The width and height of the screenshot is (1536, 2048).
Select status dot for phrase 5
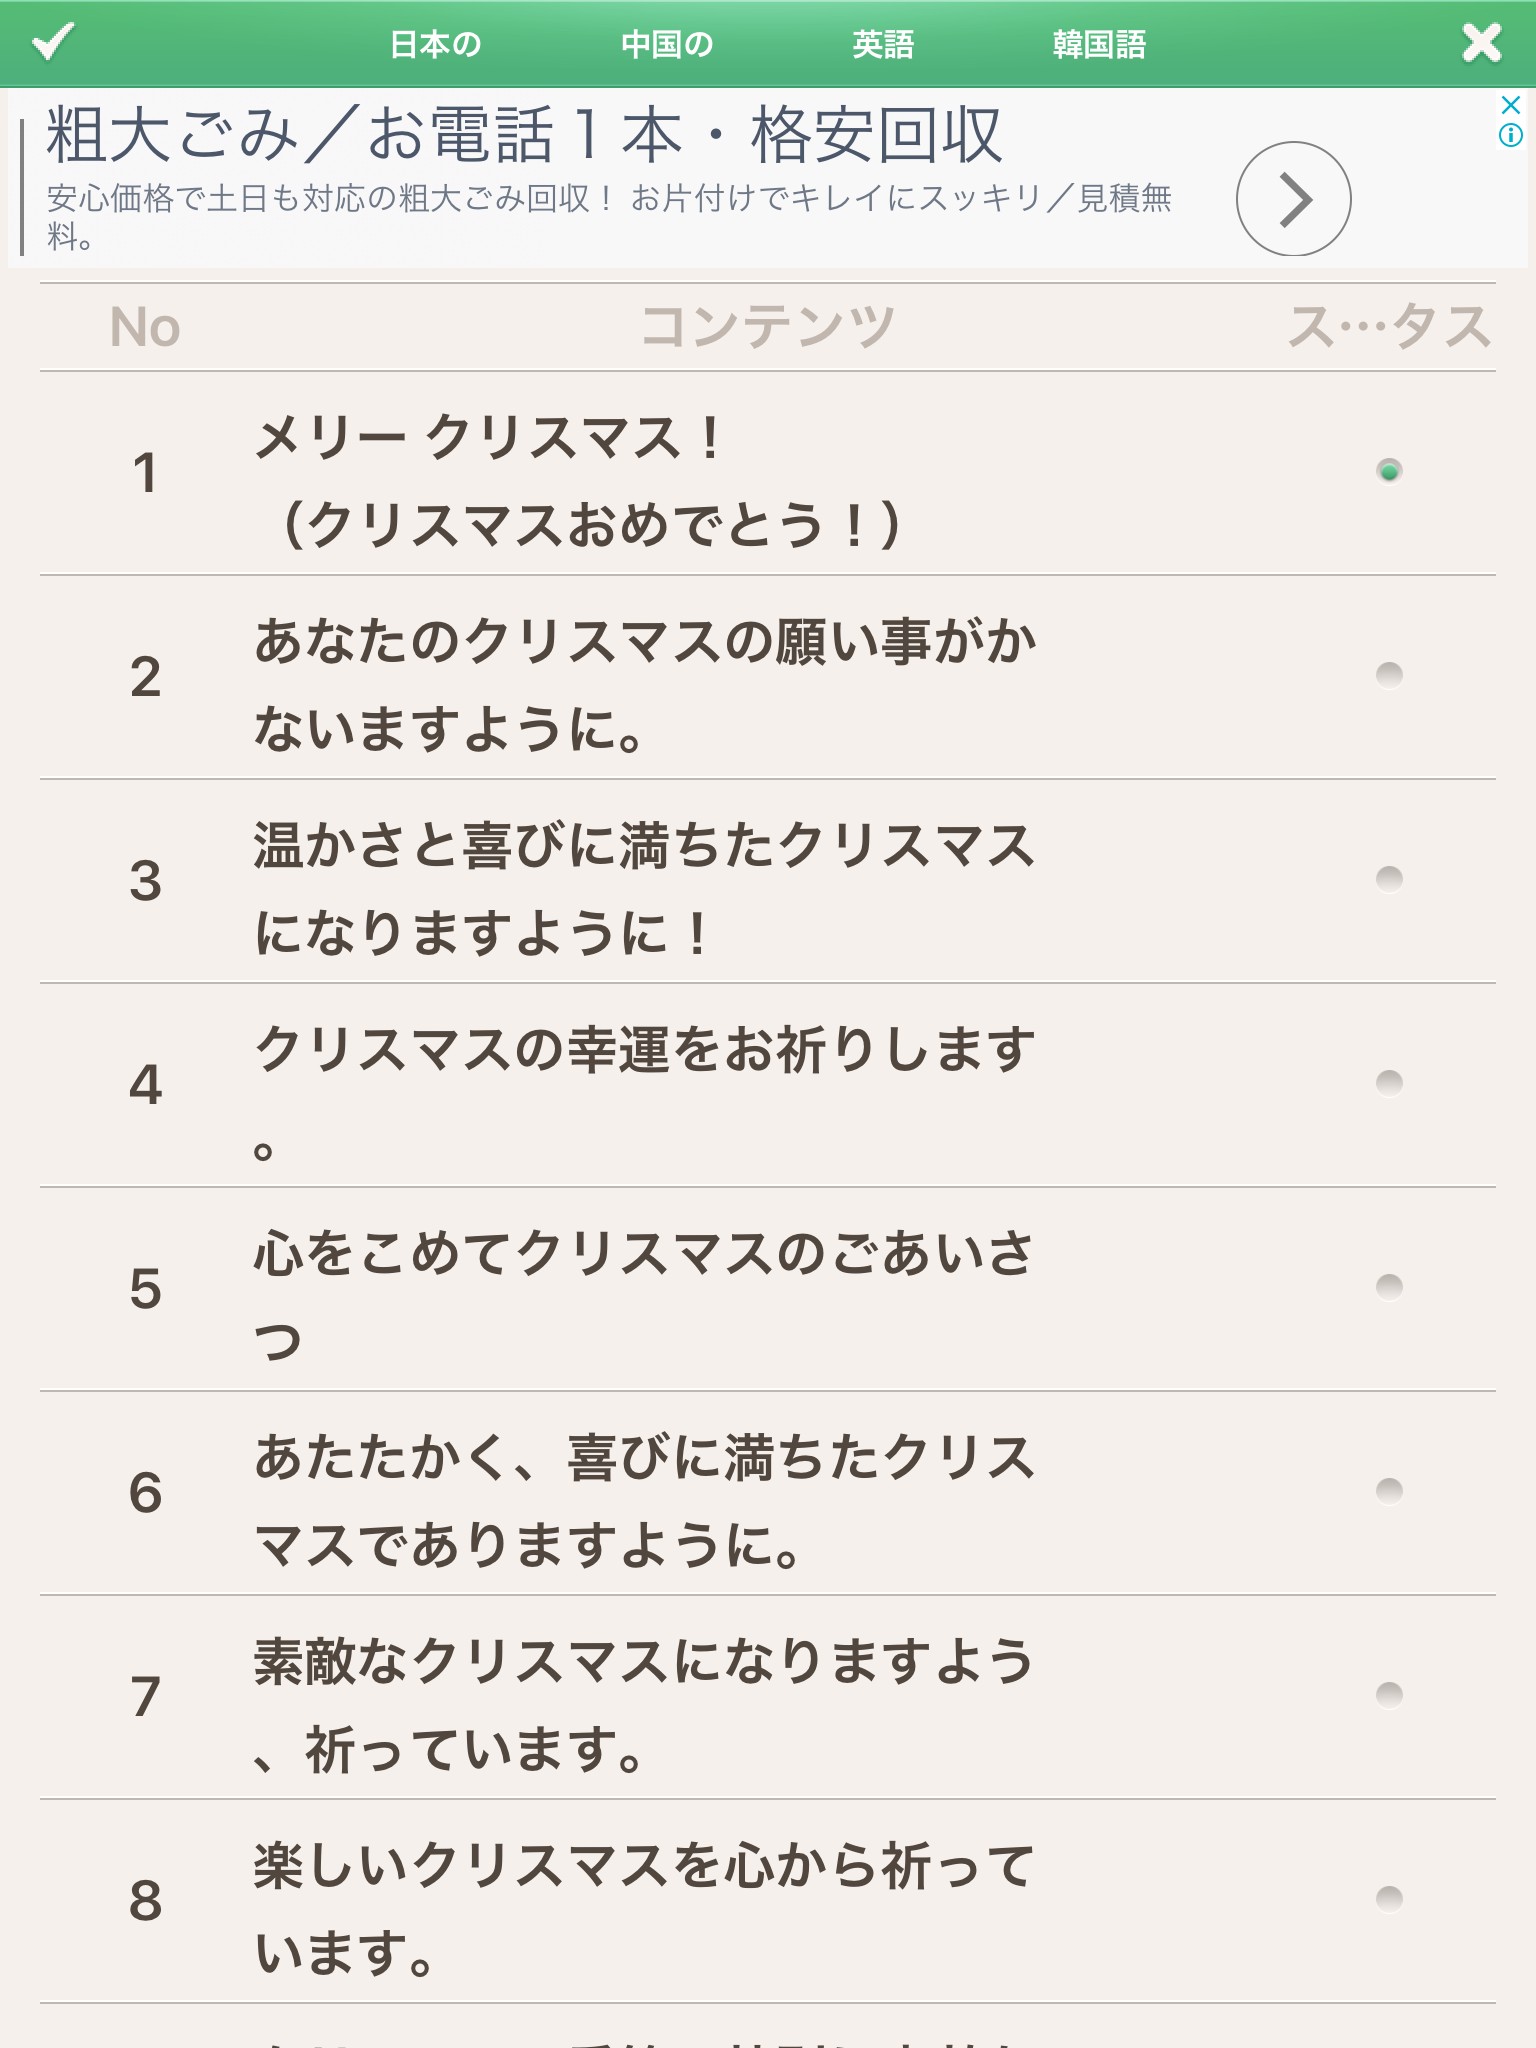1389,1287
